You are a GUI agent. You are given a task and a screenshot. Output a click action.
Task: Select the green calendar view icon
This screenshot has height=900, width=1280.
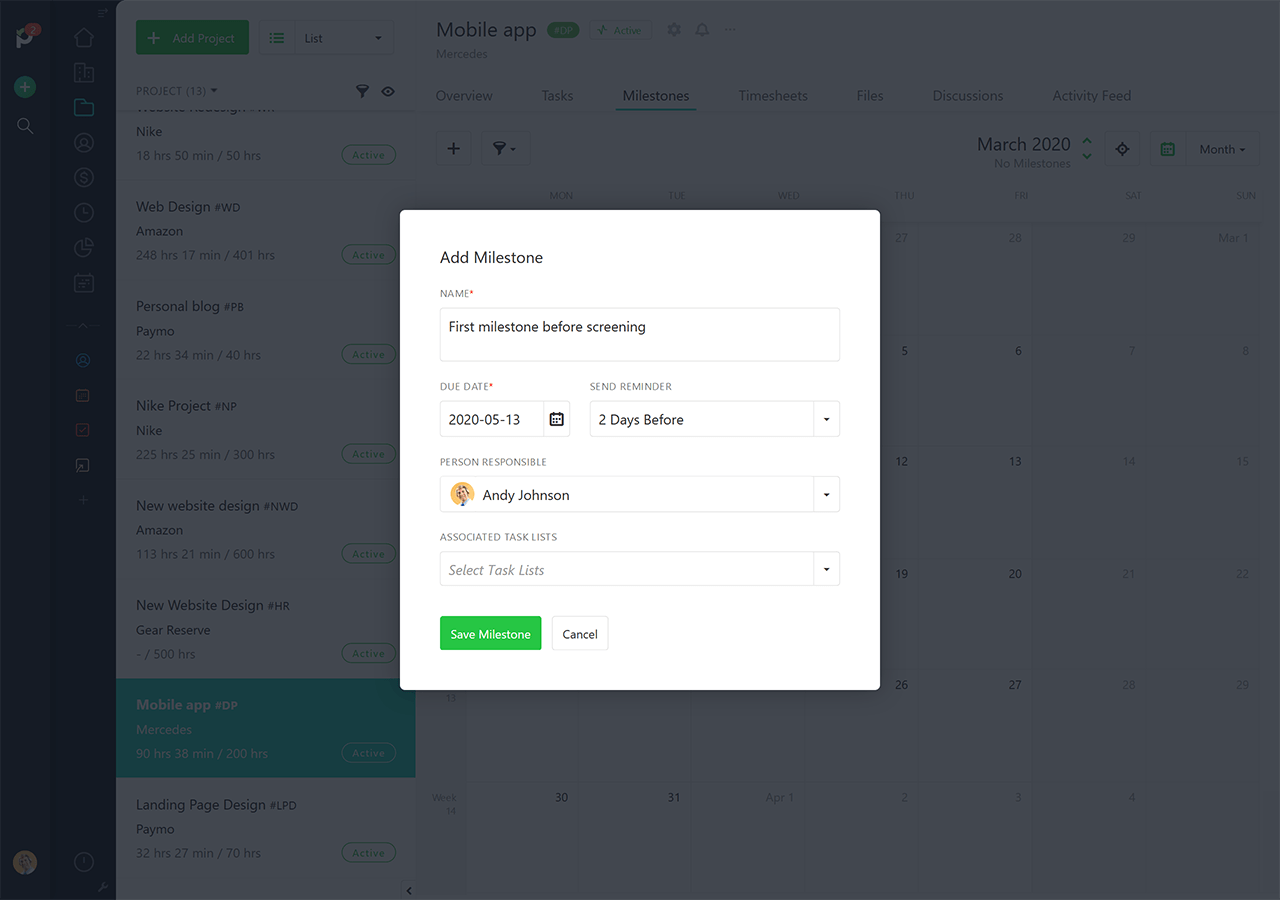point(1167,149)
